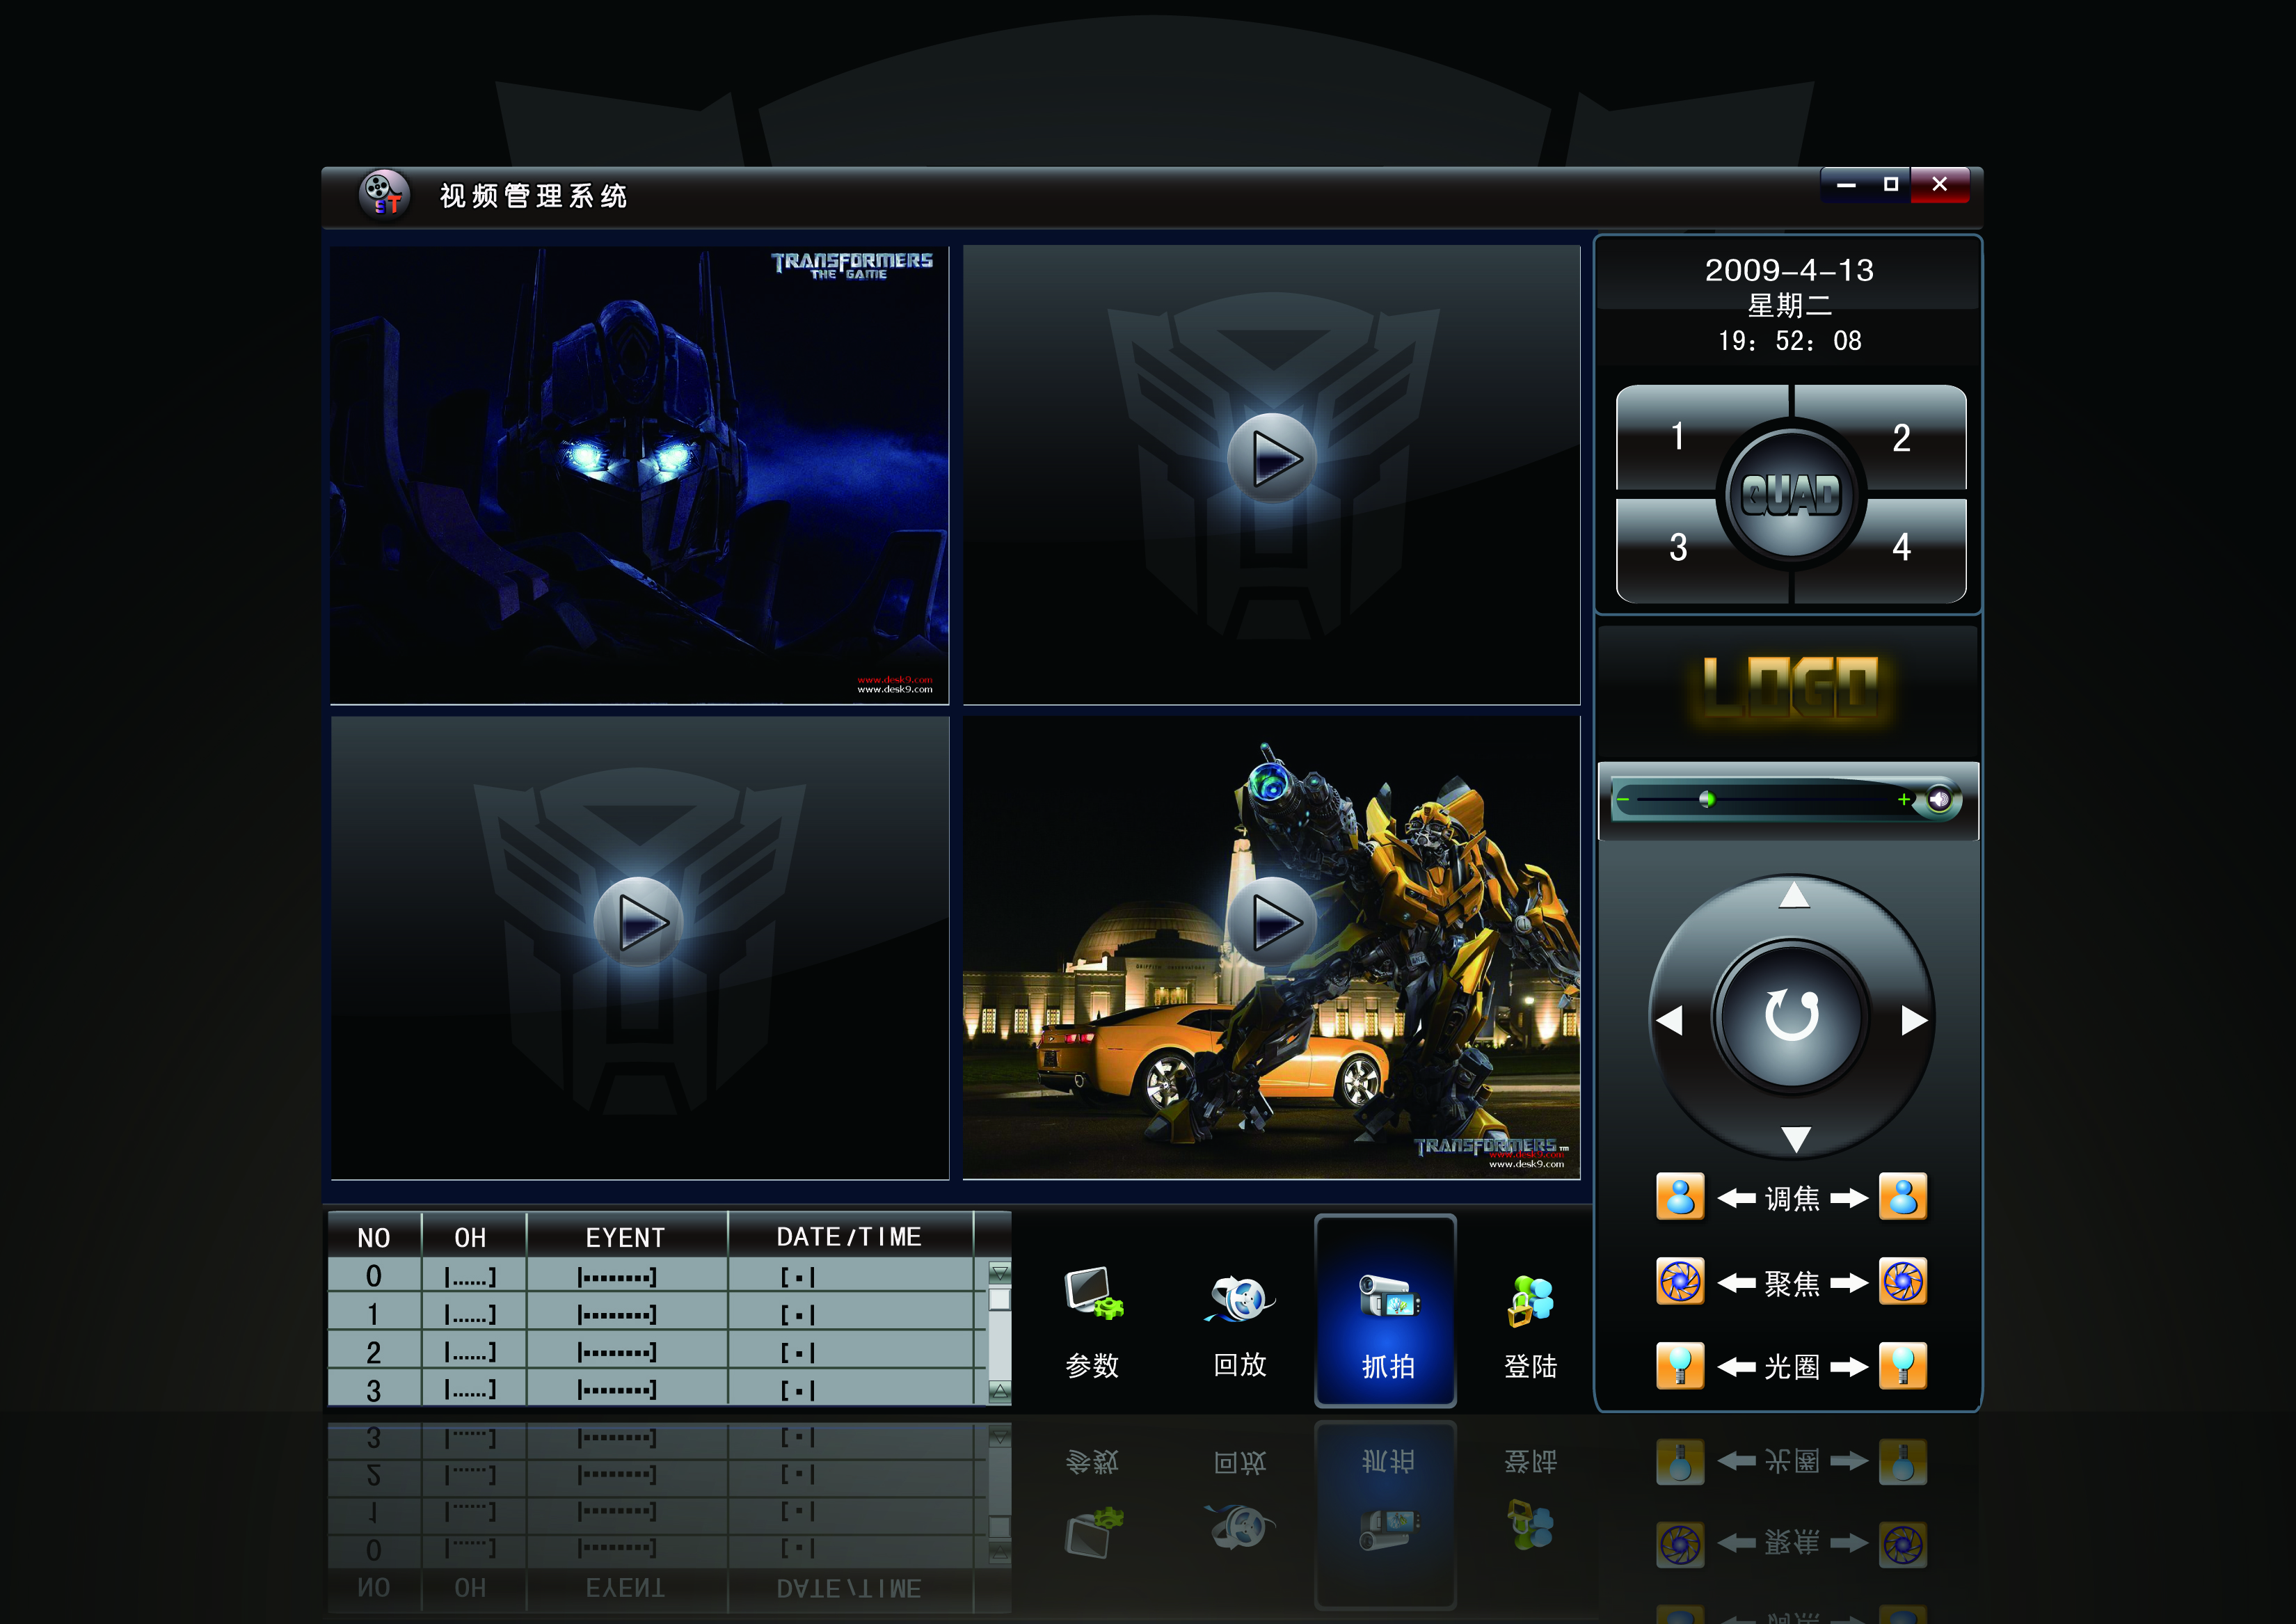Image resolution: width=2296 pixels, height=1624 pixels.
Task: Close the 视频管理系统 window
Action: tap(1940, 185)
